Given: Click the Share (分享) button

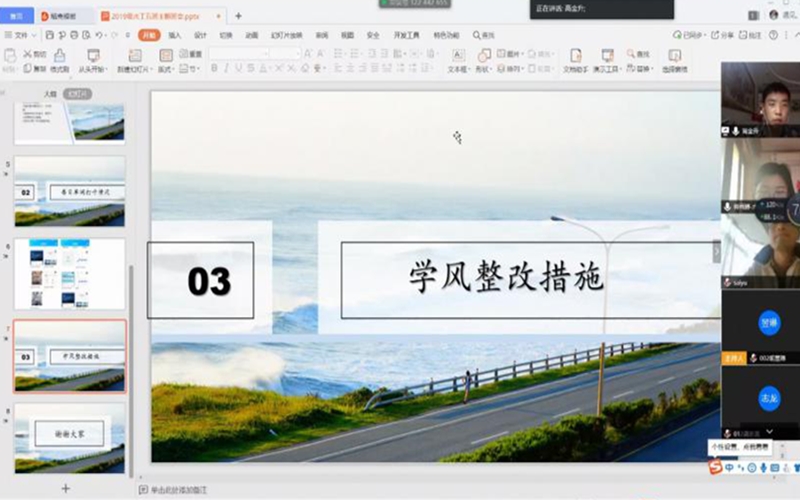Looking at the screenshot, I should click(724, 35).
